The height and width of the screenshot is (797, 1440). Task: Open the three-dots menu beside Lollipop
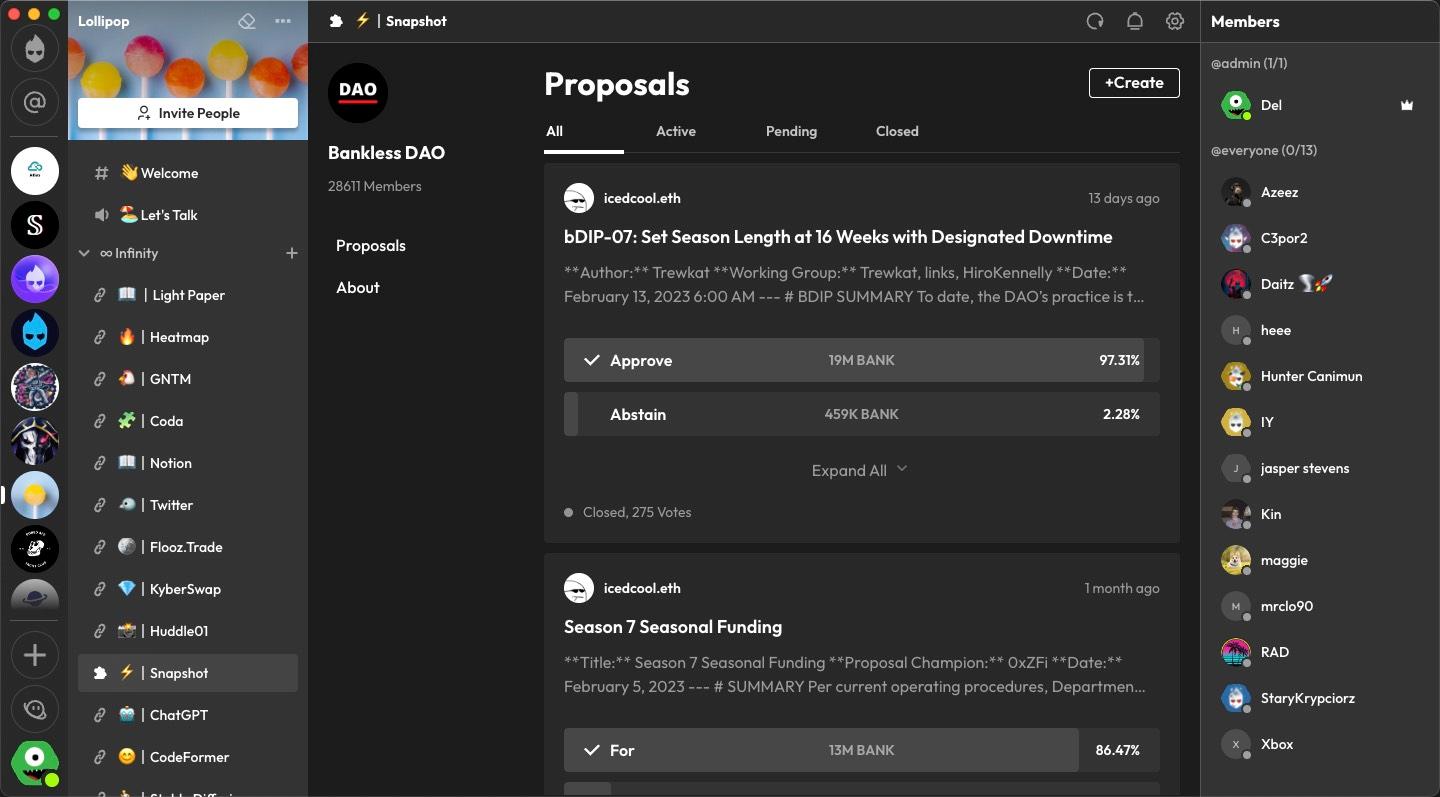[283, 21]
